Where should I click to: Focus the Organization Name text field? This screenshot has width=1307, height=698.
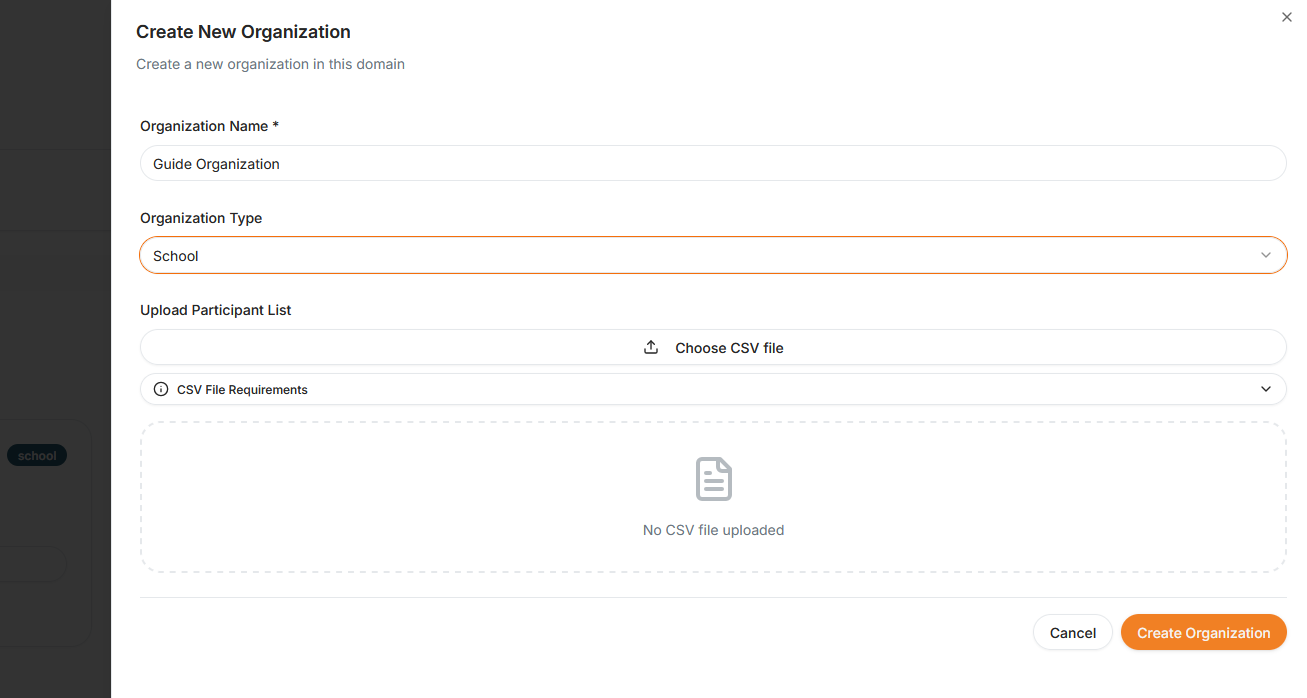pyautogui.click(x=712, y=163)
